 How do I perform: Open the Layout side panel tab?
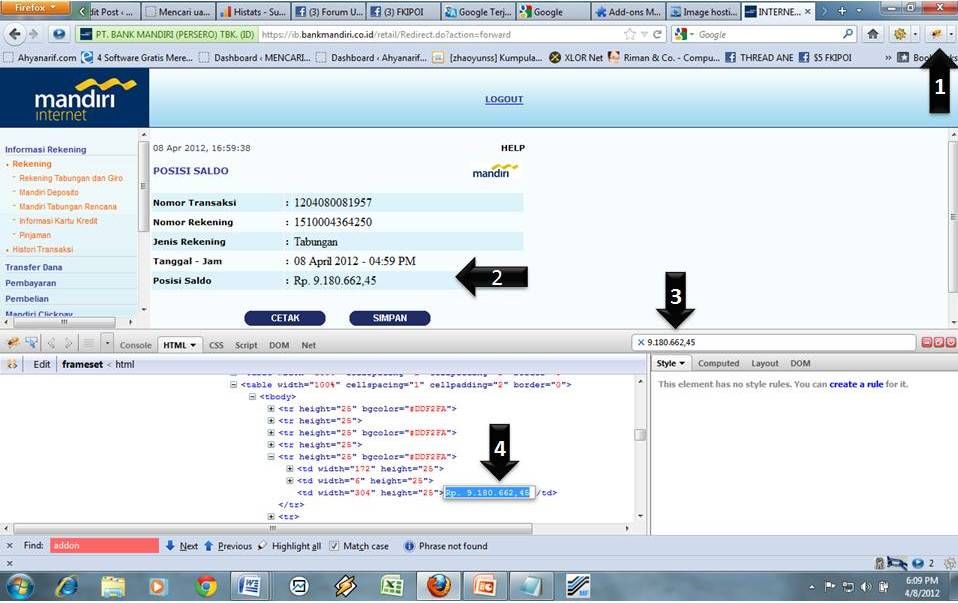tap(765, 364)
